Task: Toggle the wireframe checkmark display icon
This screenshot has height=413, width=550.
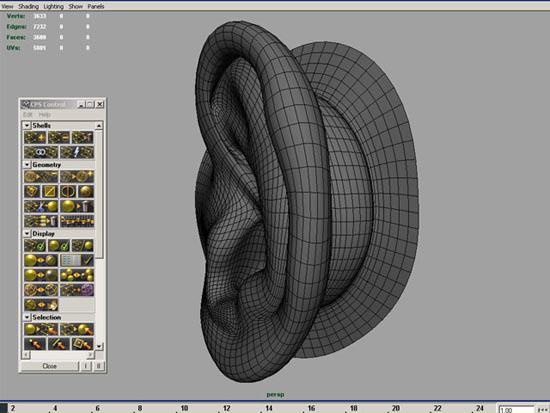Action: (x=35, y=245)
